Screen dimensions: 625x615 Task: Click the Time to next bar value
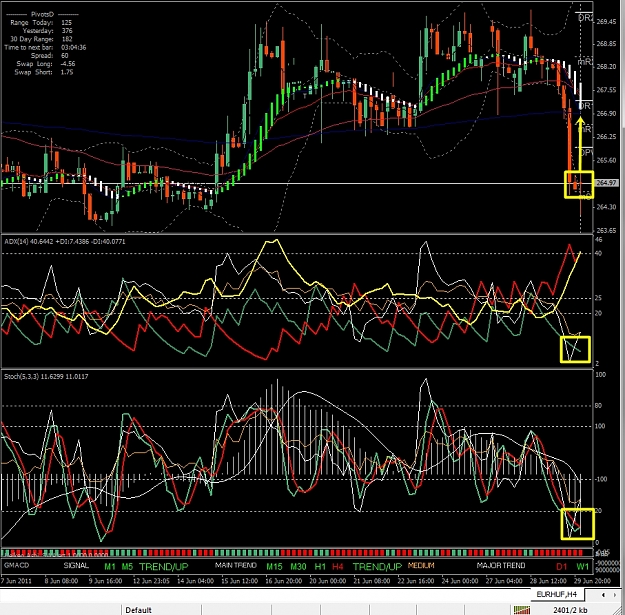point(73,47)
